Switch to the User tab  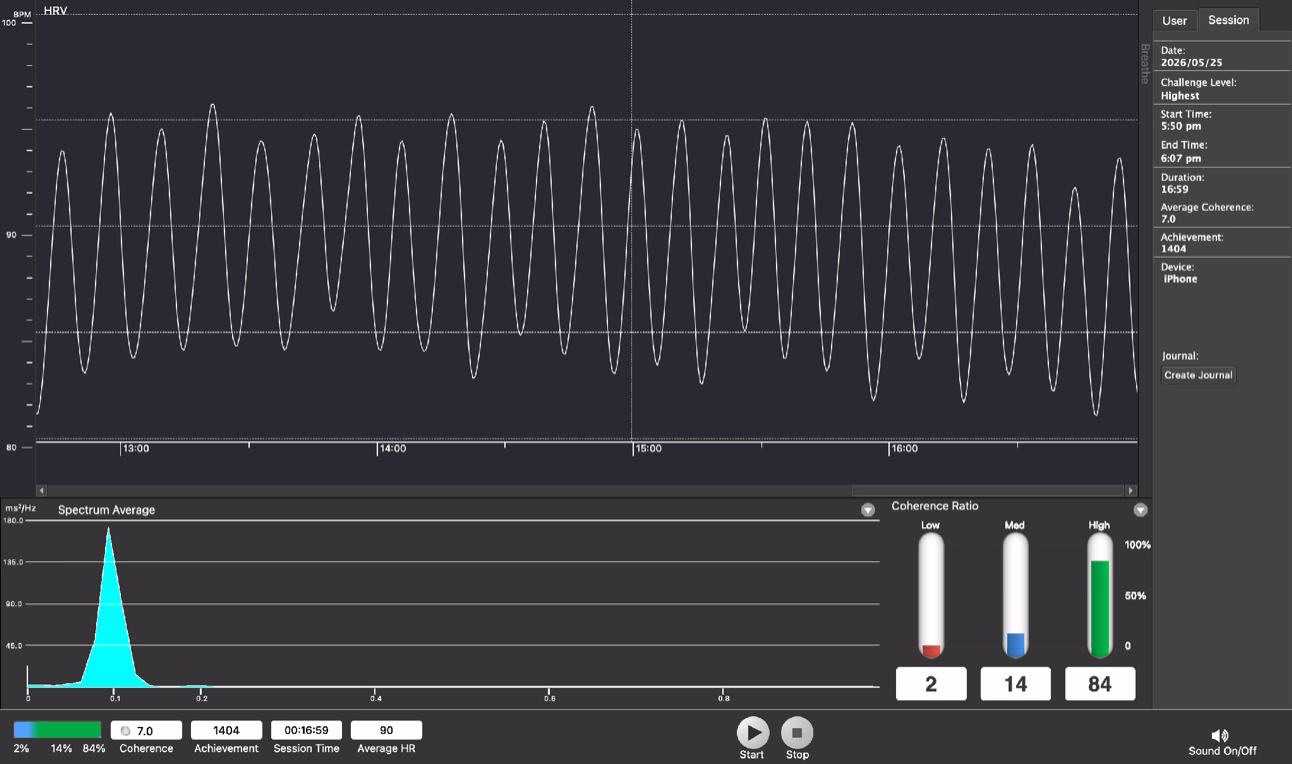(1174, 21)
